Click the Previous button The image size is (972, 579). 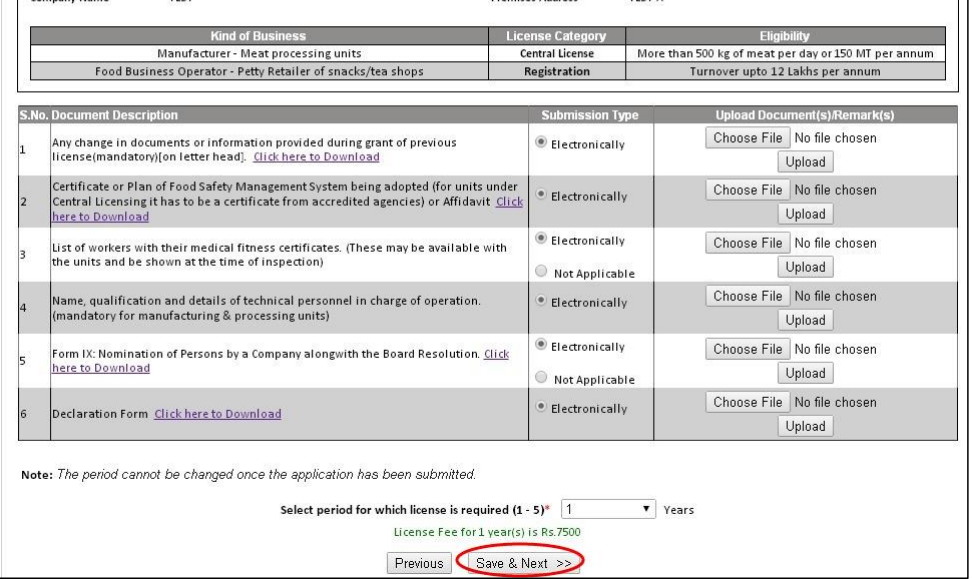click(418, 563)
